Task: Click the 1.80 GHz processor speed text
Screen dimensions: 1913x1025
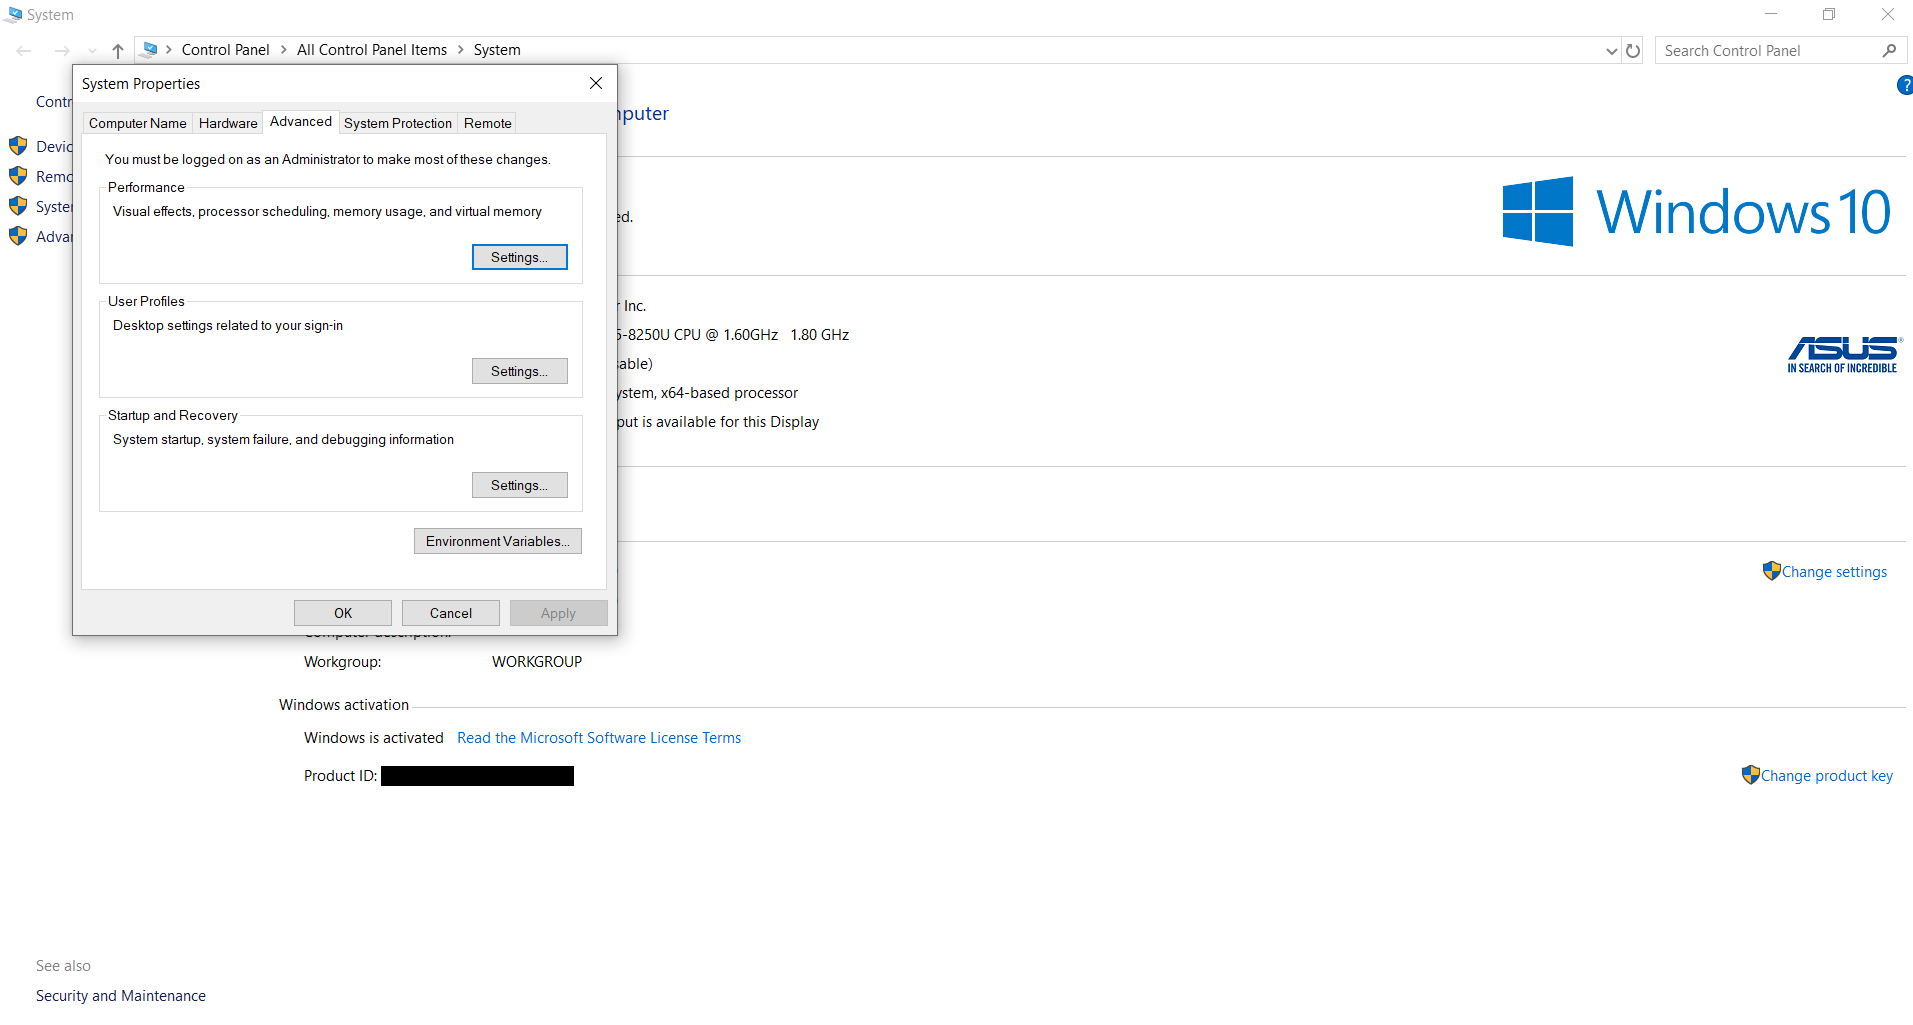Action: point(820,335)
